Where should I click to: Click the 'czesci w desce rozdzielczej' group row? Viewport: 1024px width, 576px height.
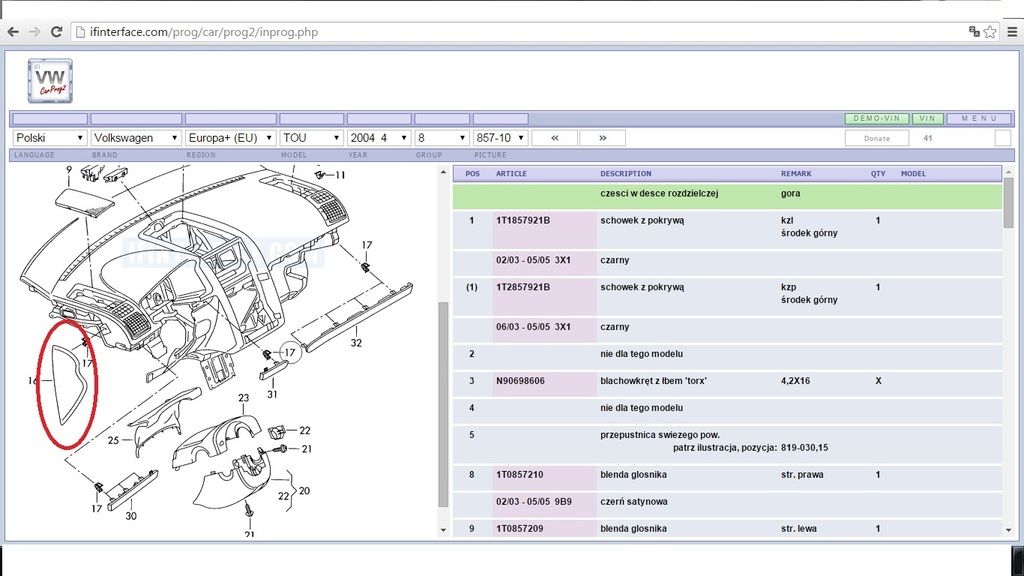(x=727, y=196)
